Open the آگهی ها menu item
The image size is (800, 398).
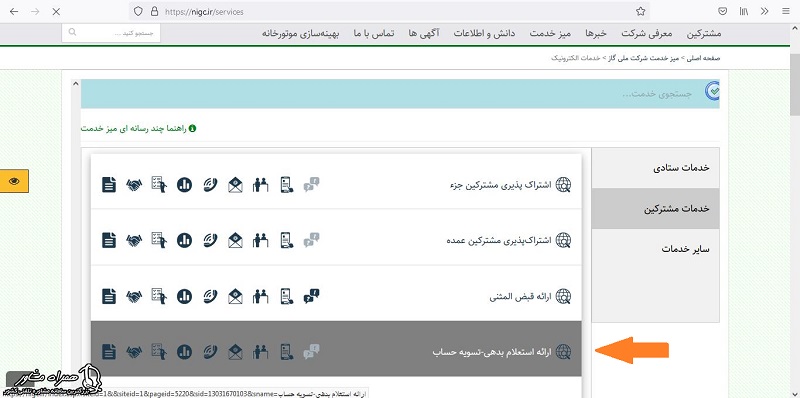point(423,34)
